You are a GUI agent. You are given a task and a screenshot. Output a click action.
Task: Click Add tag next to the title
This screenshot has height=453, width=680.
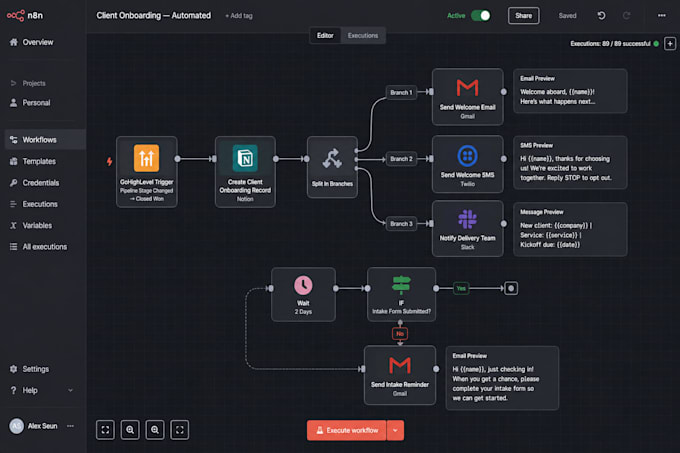[239, 16]
